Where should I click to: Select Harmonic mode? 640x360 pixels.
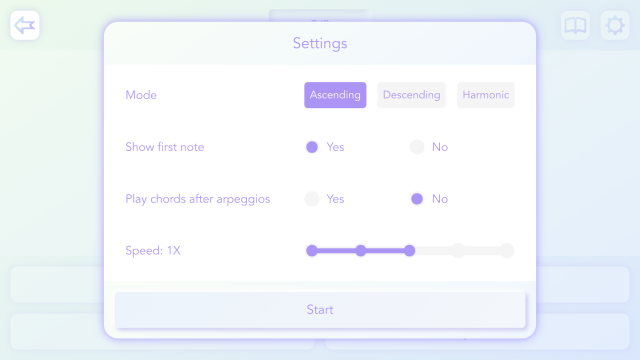486,95
